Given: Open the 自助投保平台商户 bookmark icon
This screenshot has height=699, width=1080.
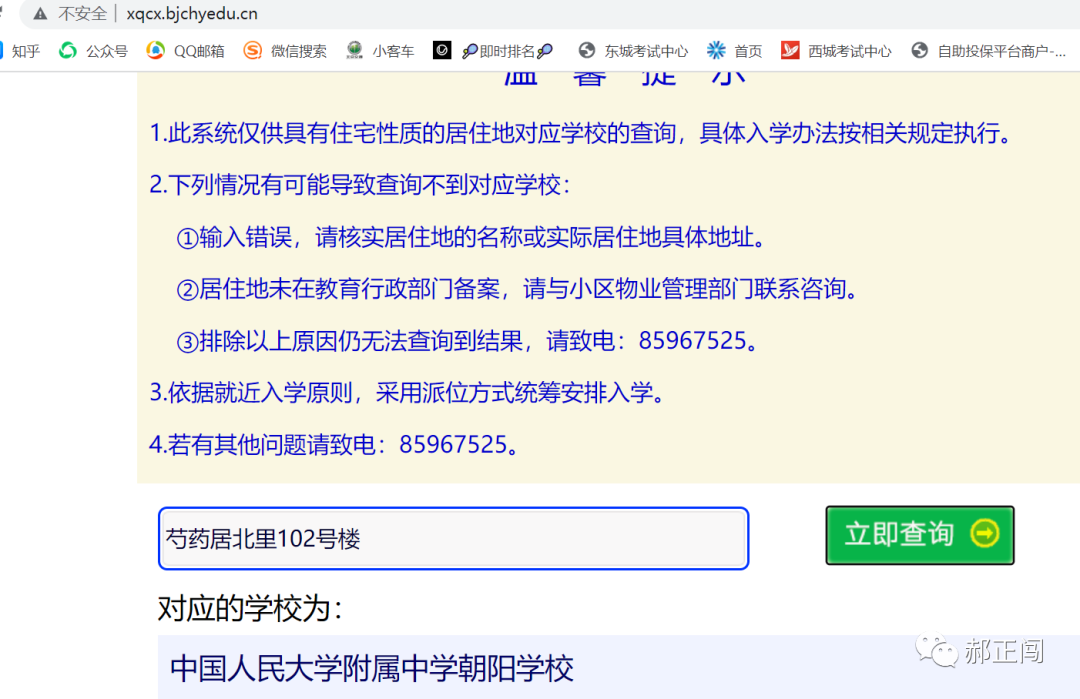Looking at the screenshot, I should 920,50.
